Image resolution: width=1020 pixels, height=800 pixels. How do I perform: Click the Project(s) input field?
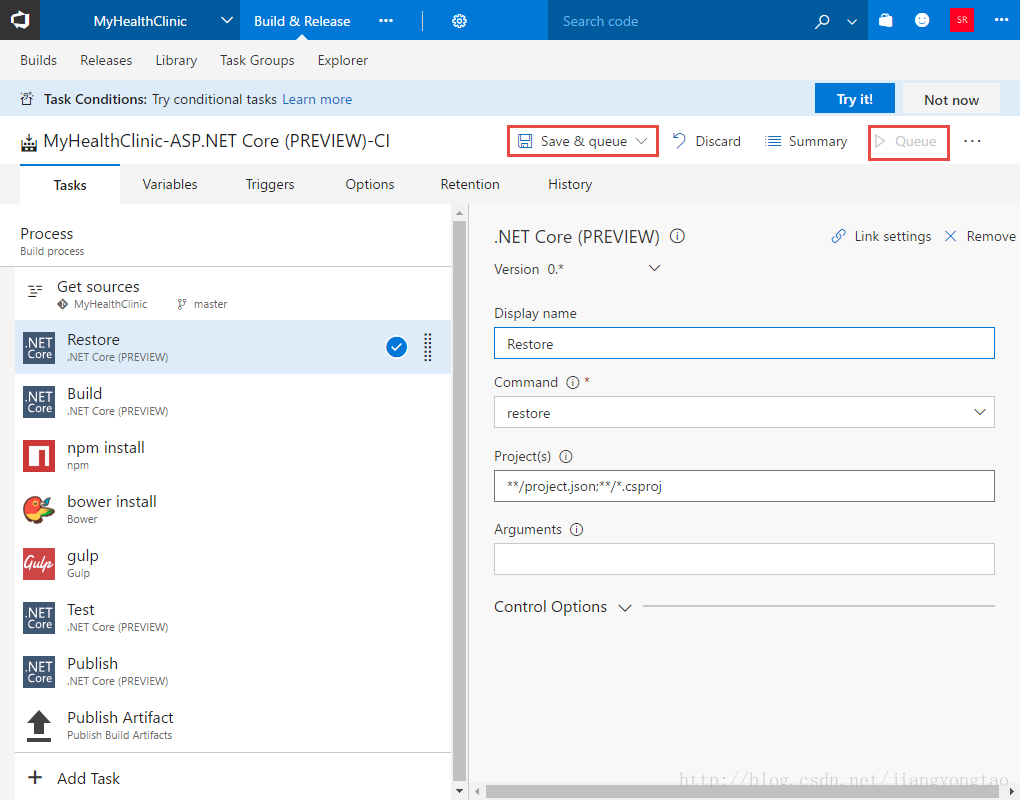(x=744, y=486)
